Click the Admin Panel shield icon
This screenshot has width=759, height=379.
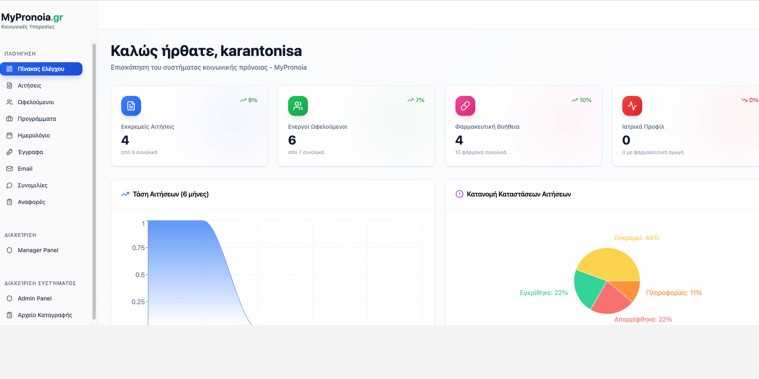click(x=9, y=299)
